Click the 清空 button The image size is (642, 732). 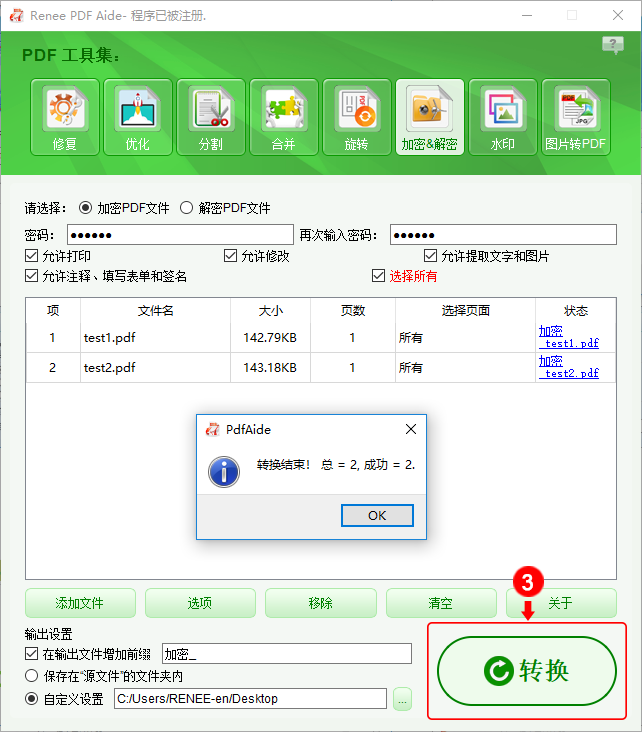(x=441, y=603)
